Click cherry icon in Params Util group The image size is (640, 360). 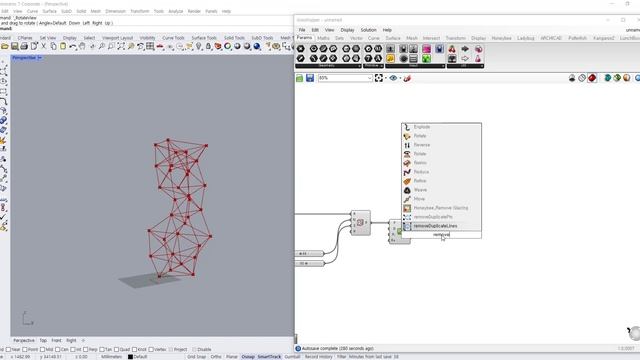coord(452,49)
